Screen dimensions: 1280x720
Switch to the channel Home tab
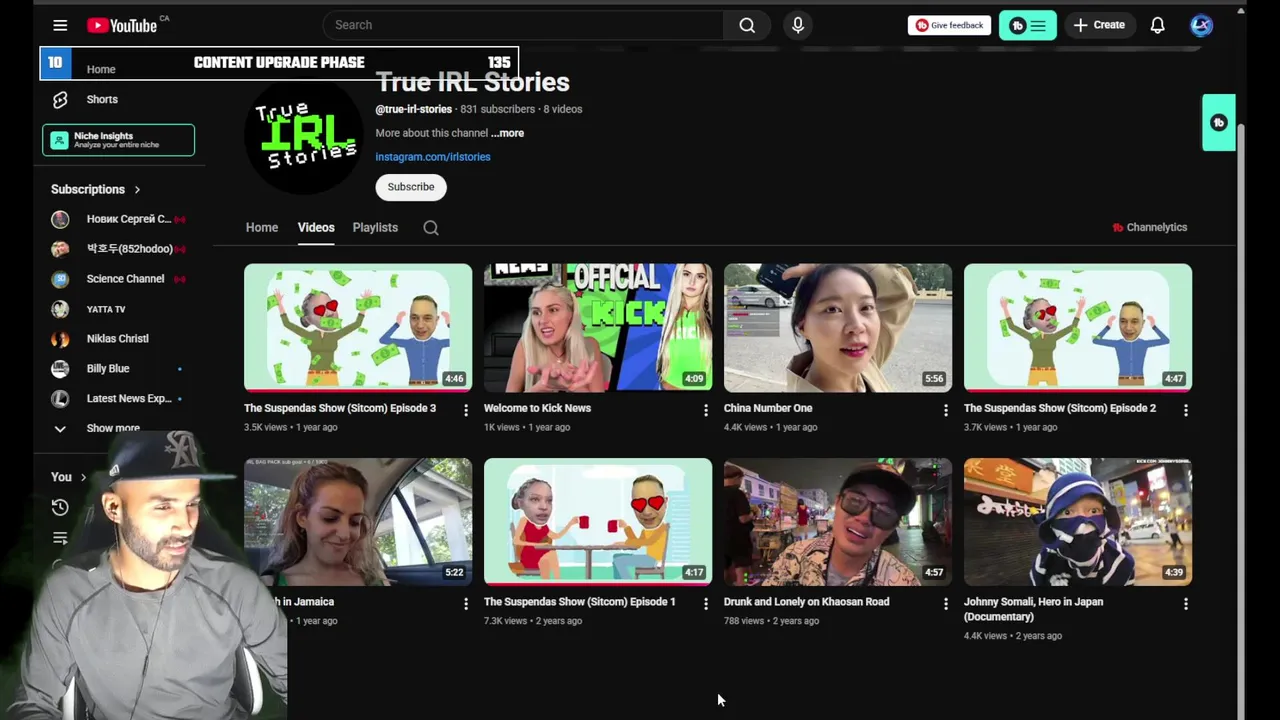262,228
